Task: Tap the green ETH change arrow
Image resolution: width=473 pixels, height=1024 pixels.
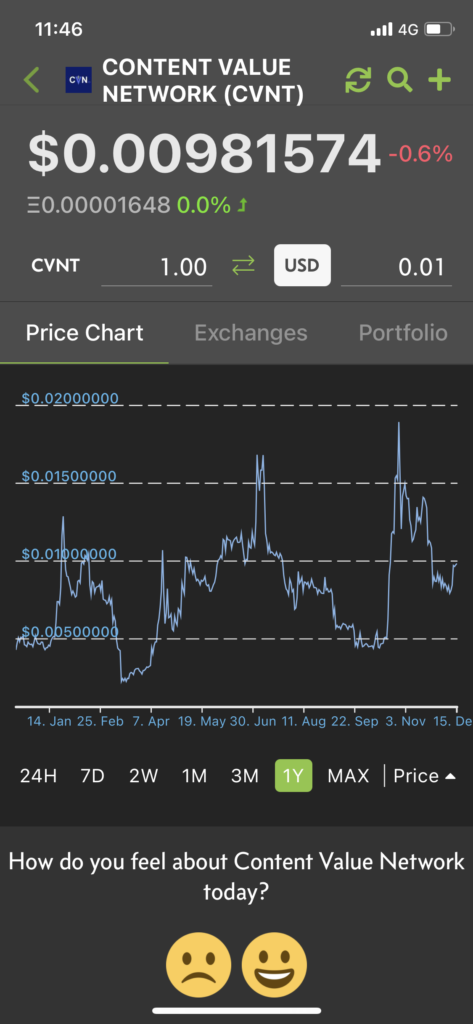Action: click(x=243, y=206)
